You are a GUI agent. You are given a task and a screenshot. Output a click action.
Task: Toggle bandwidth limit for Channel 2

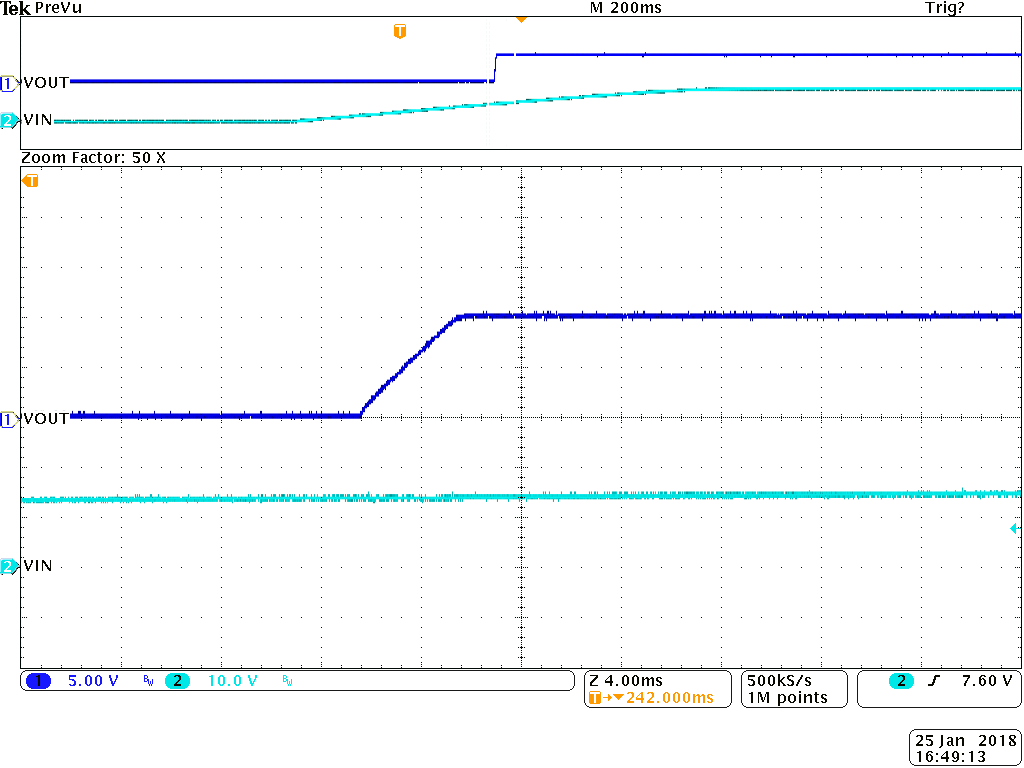[285, 682]
